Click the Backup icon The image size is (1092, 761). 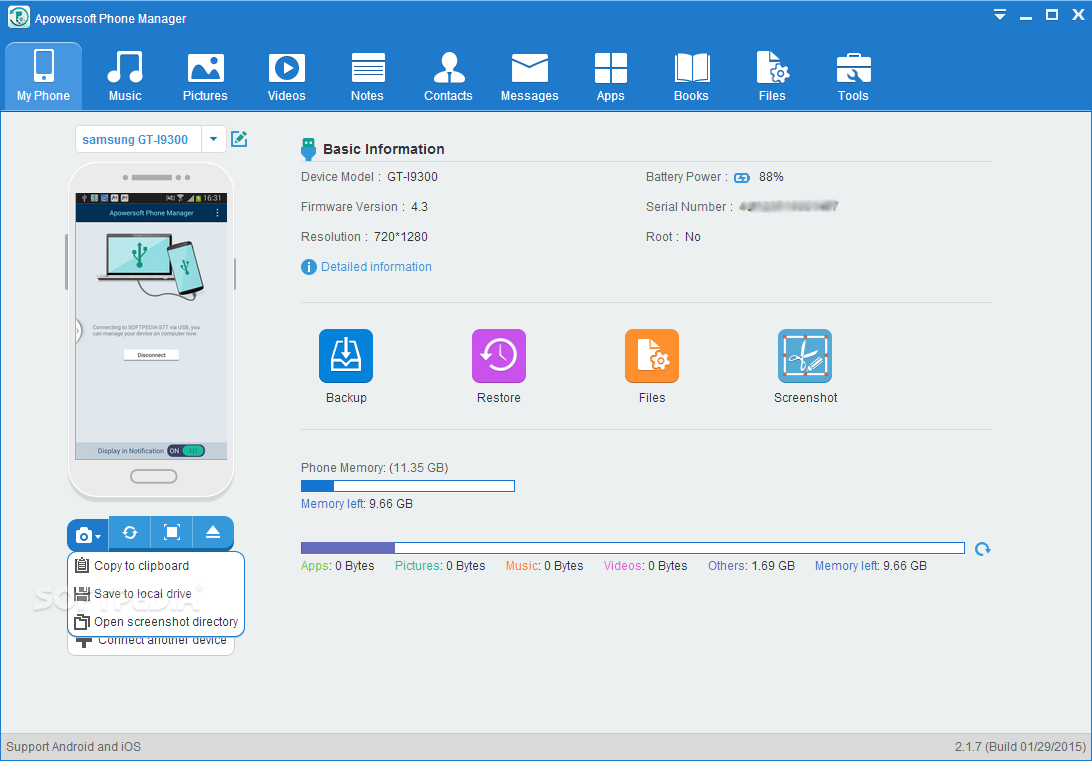click(x=346, y=356)
